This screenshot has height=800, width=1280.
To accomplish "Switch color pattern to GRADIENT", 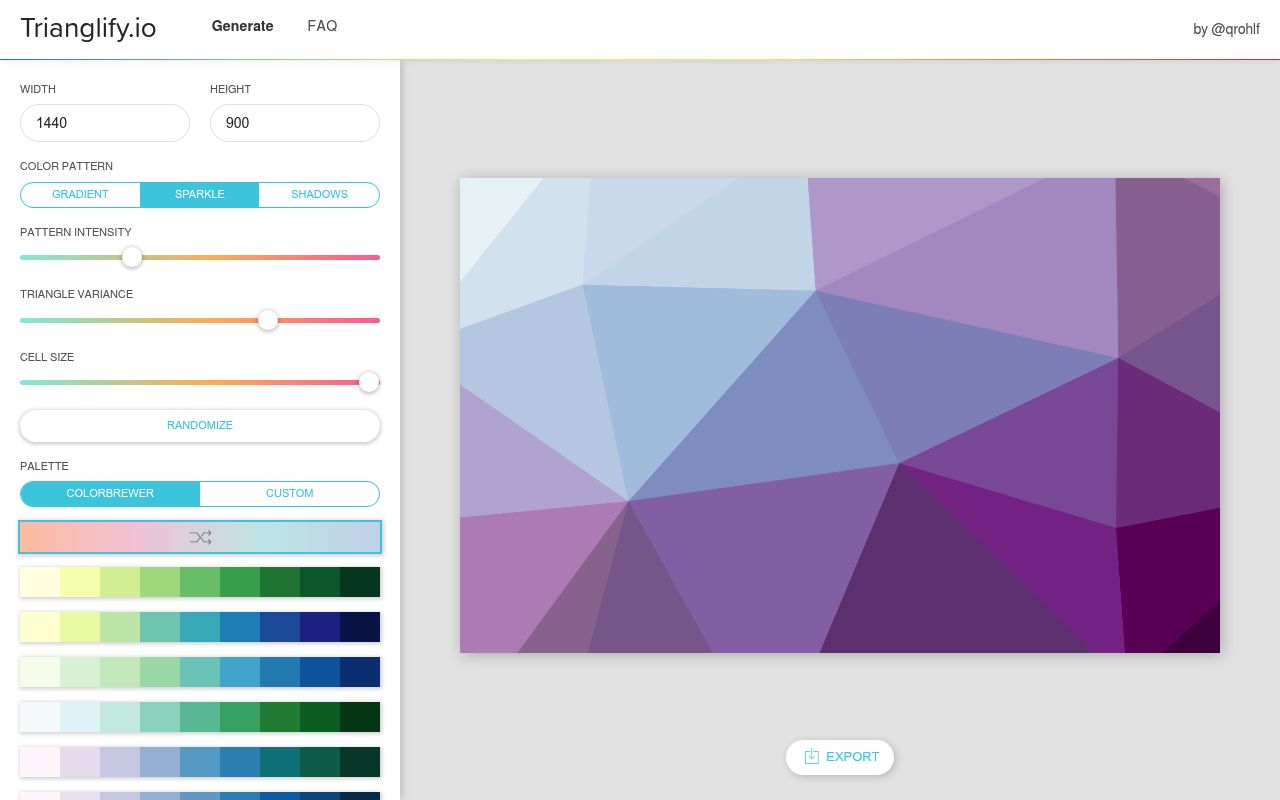I will pos(80,194).
